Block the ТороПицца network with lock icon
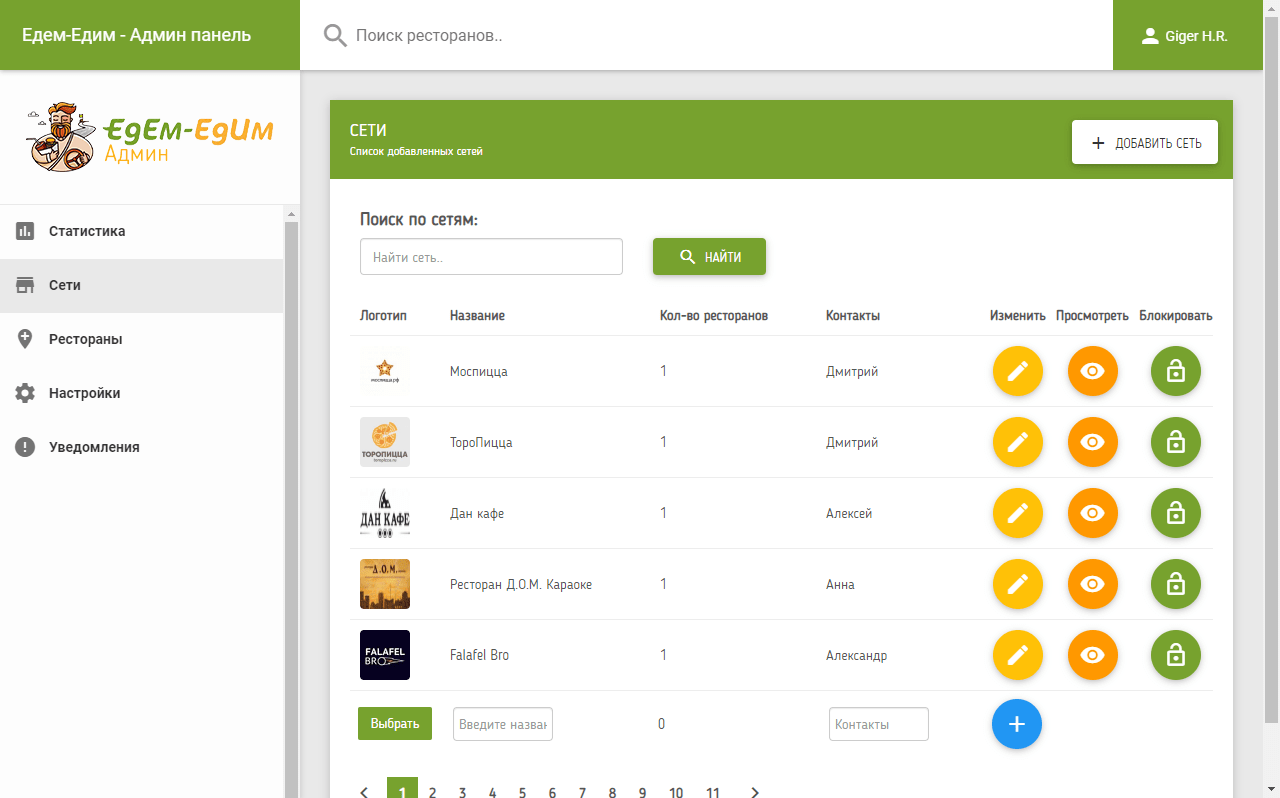 coord(1176,442)
